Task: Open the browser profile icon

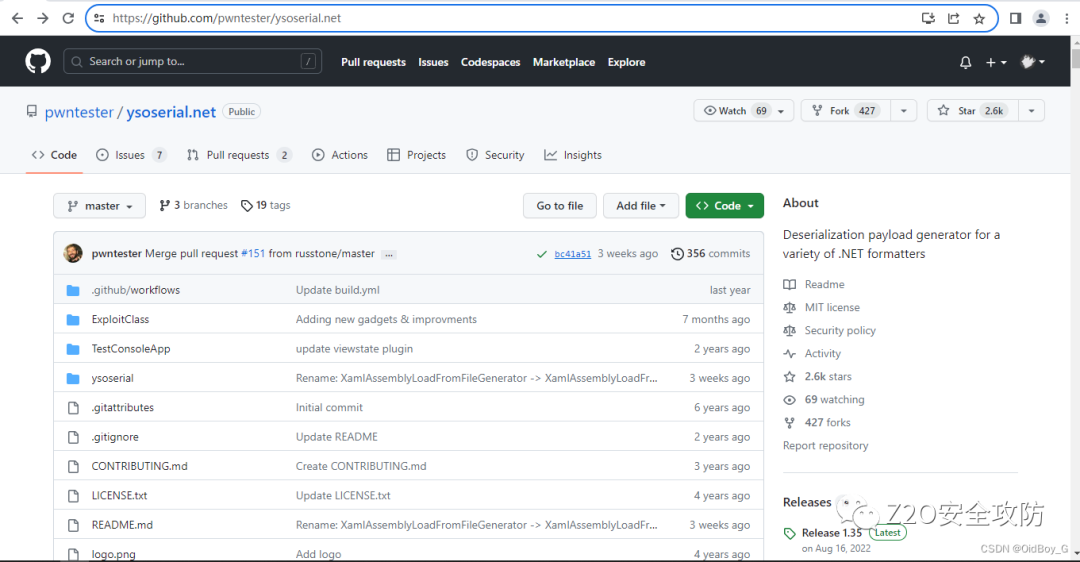Action: [1041, 19]
